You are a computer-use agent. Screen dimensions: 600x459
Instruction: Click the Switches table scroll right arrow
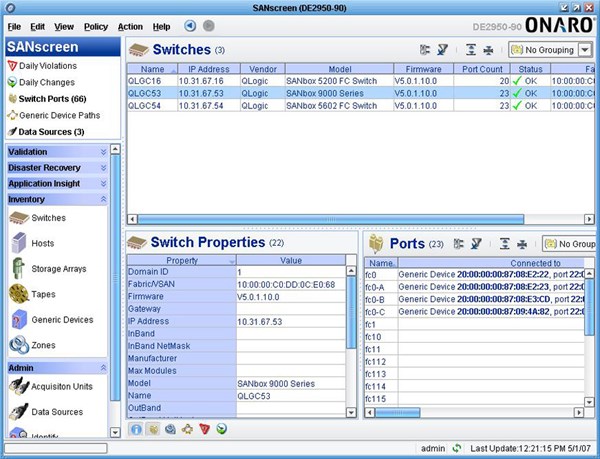coord(589,219)
